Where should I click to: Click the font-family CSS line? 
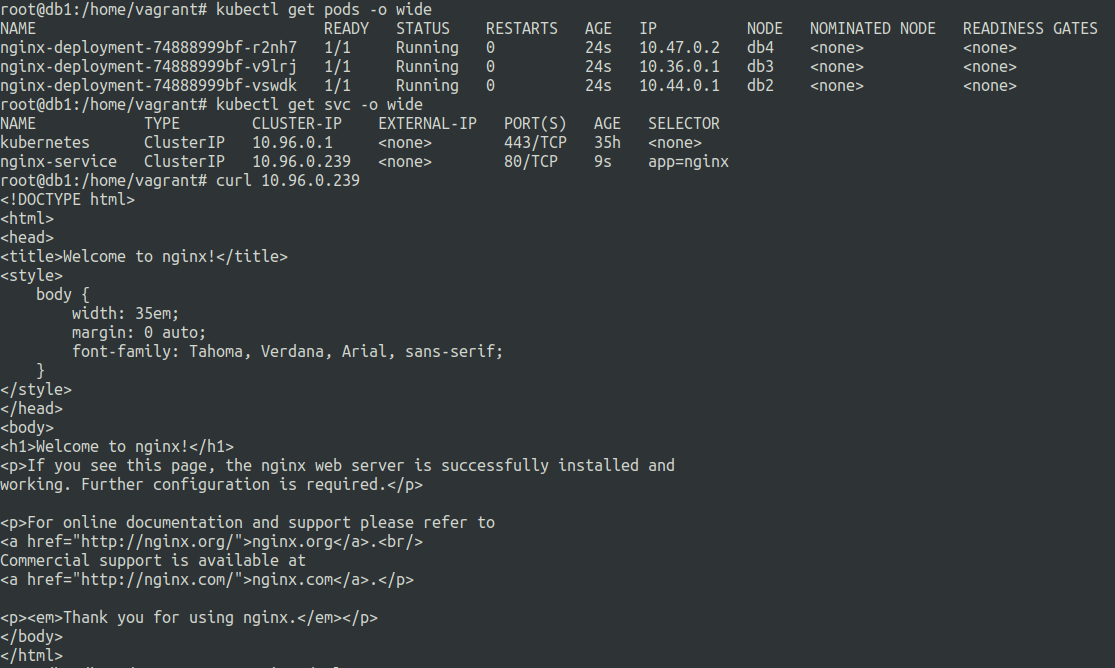tap(287, 352)
